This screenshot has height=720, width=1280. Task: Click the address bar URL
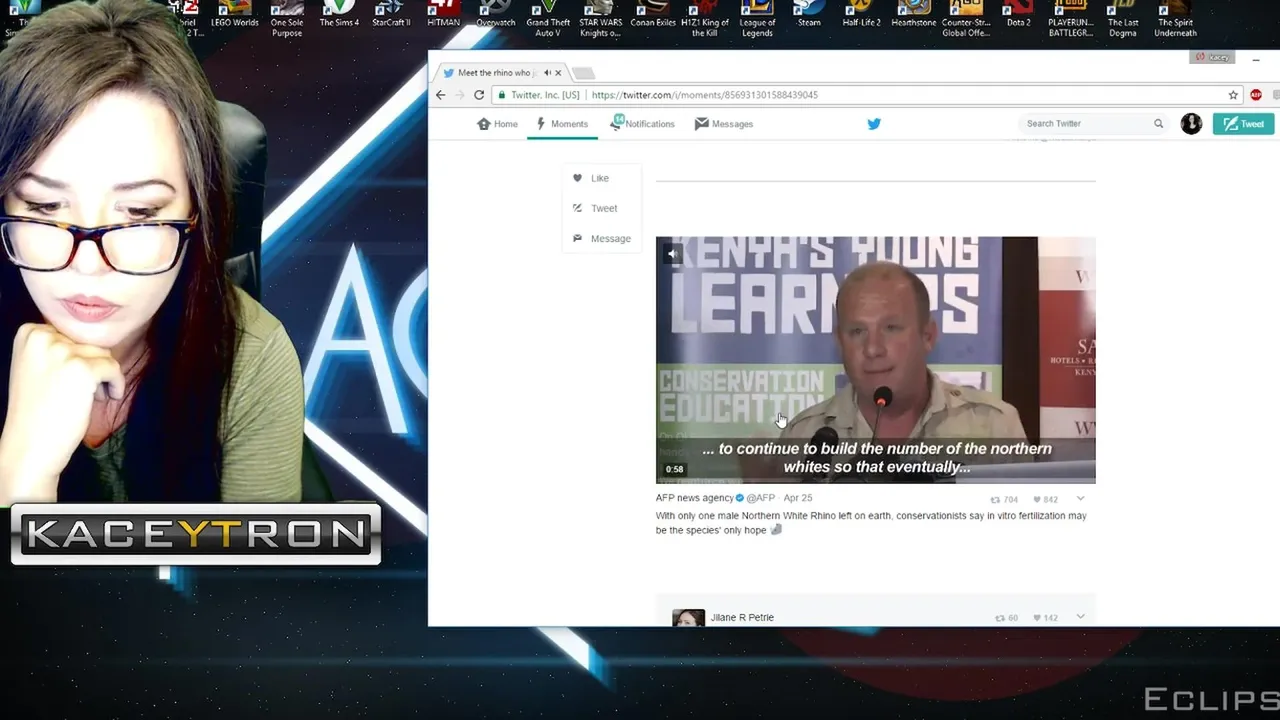(x=705, y=95)
